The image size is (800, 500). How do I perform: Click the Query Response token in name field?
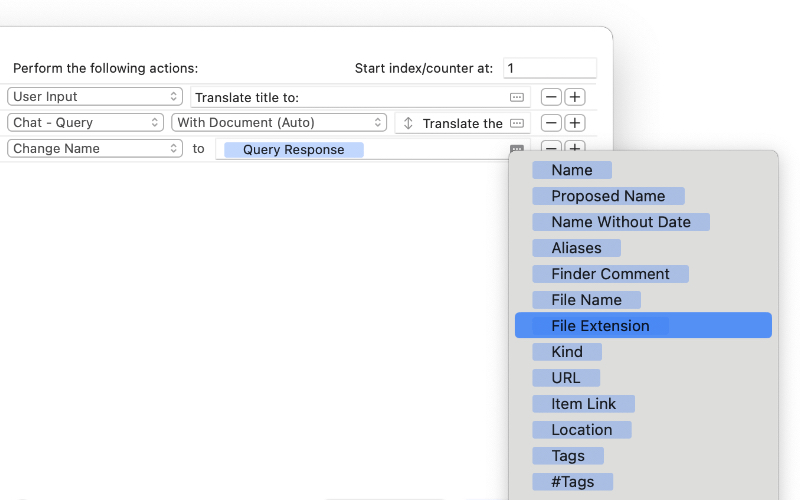(293, 150)
